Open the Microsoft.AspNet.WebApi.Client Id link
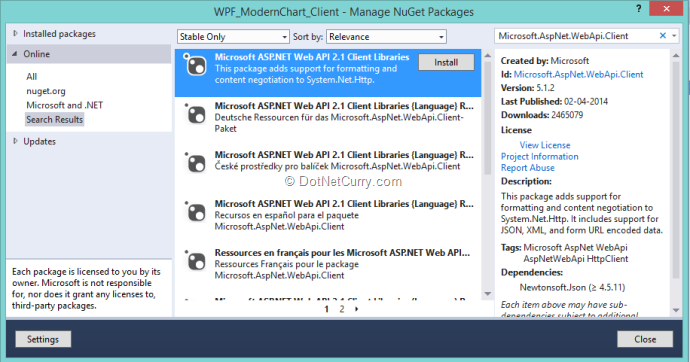690x362 pixels. pyautogui.click(x=578, y=74)
